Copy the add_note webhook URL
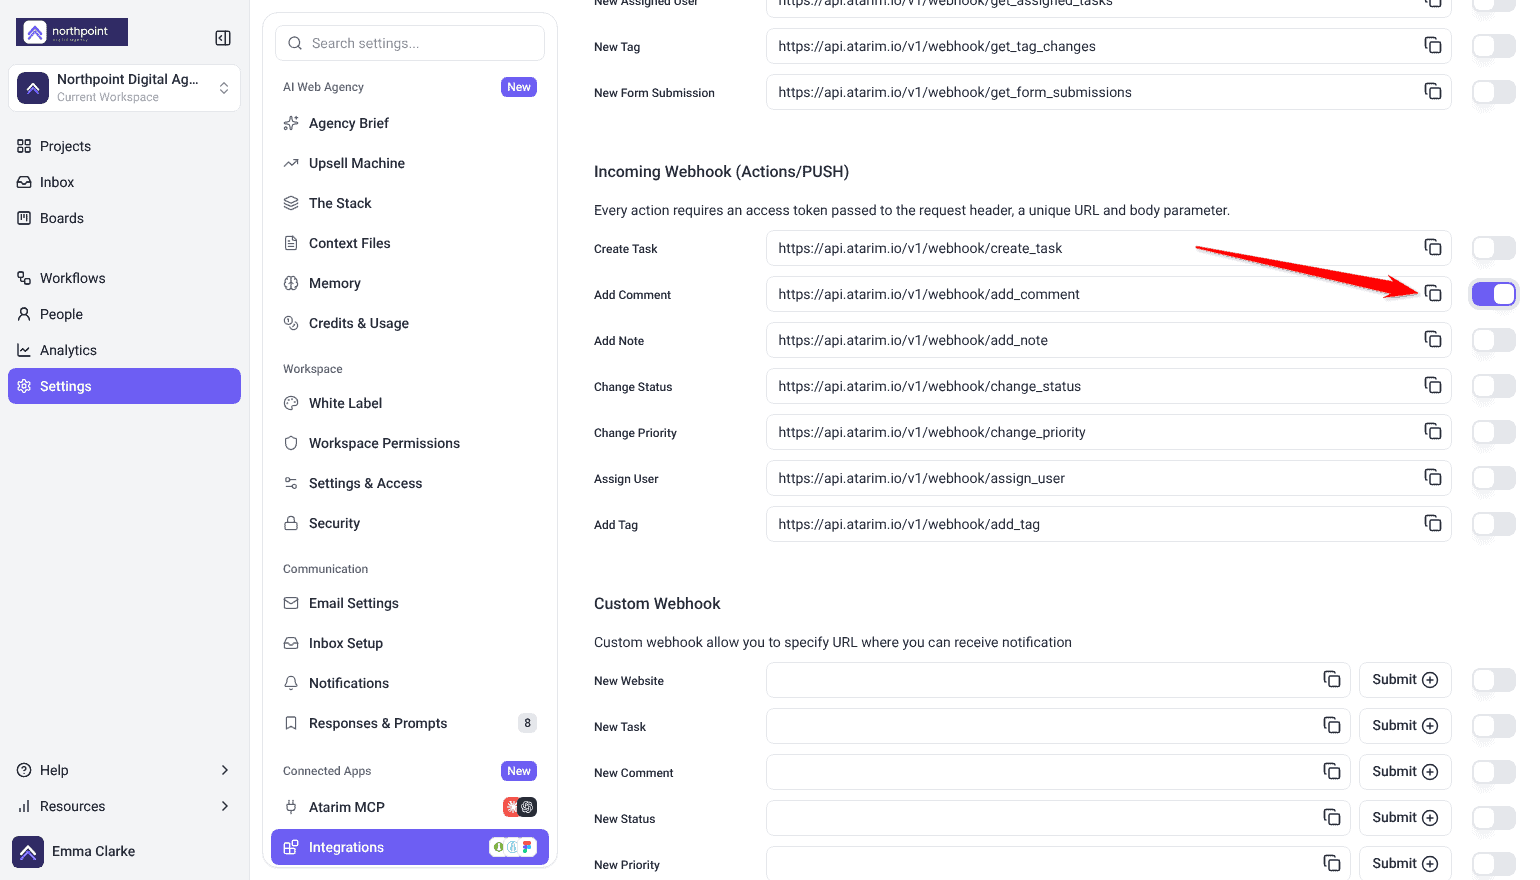1540x880 pixels. tap(1432, 339)
